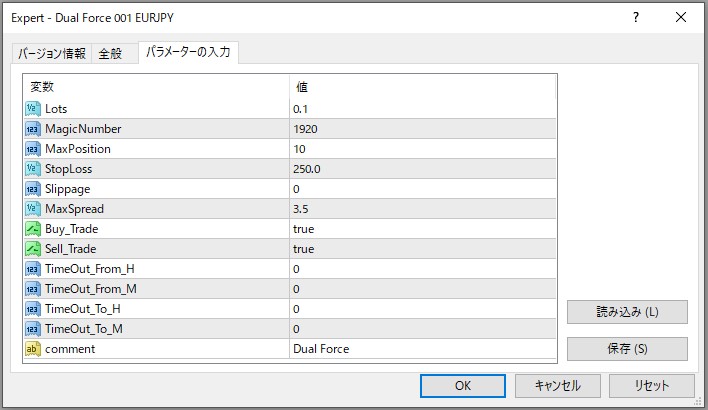
Task: Click the 保存 (S) button
Action: 627,349
